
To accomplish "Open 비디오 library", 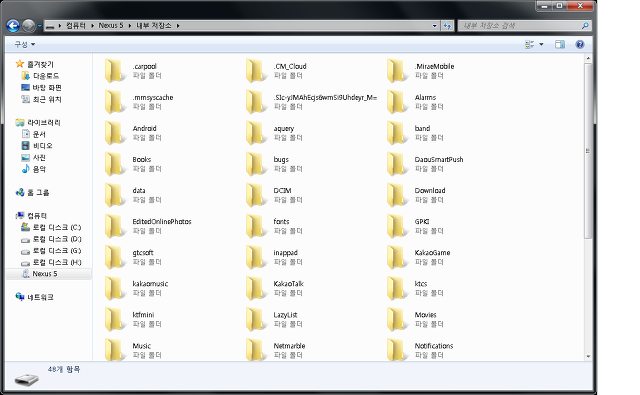I will pos(42,146).
